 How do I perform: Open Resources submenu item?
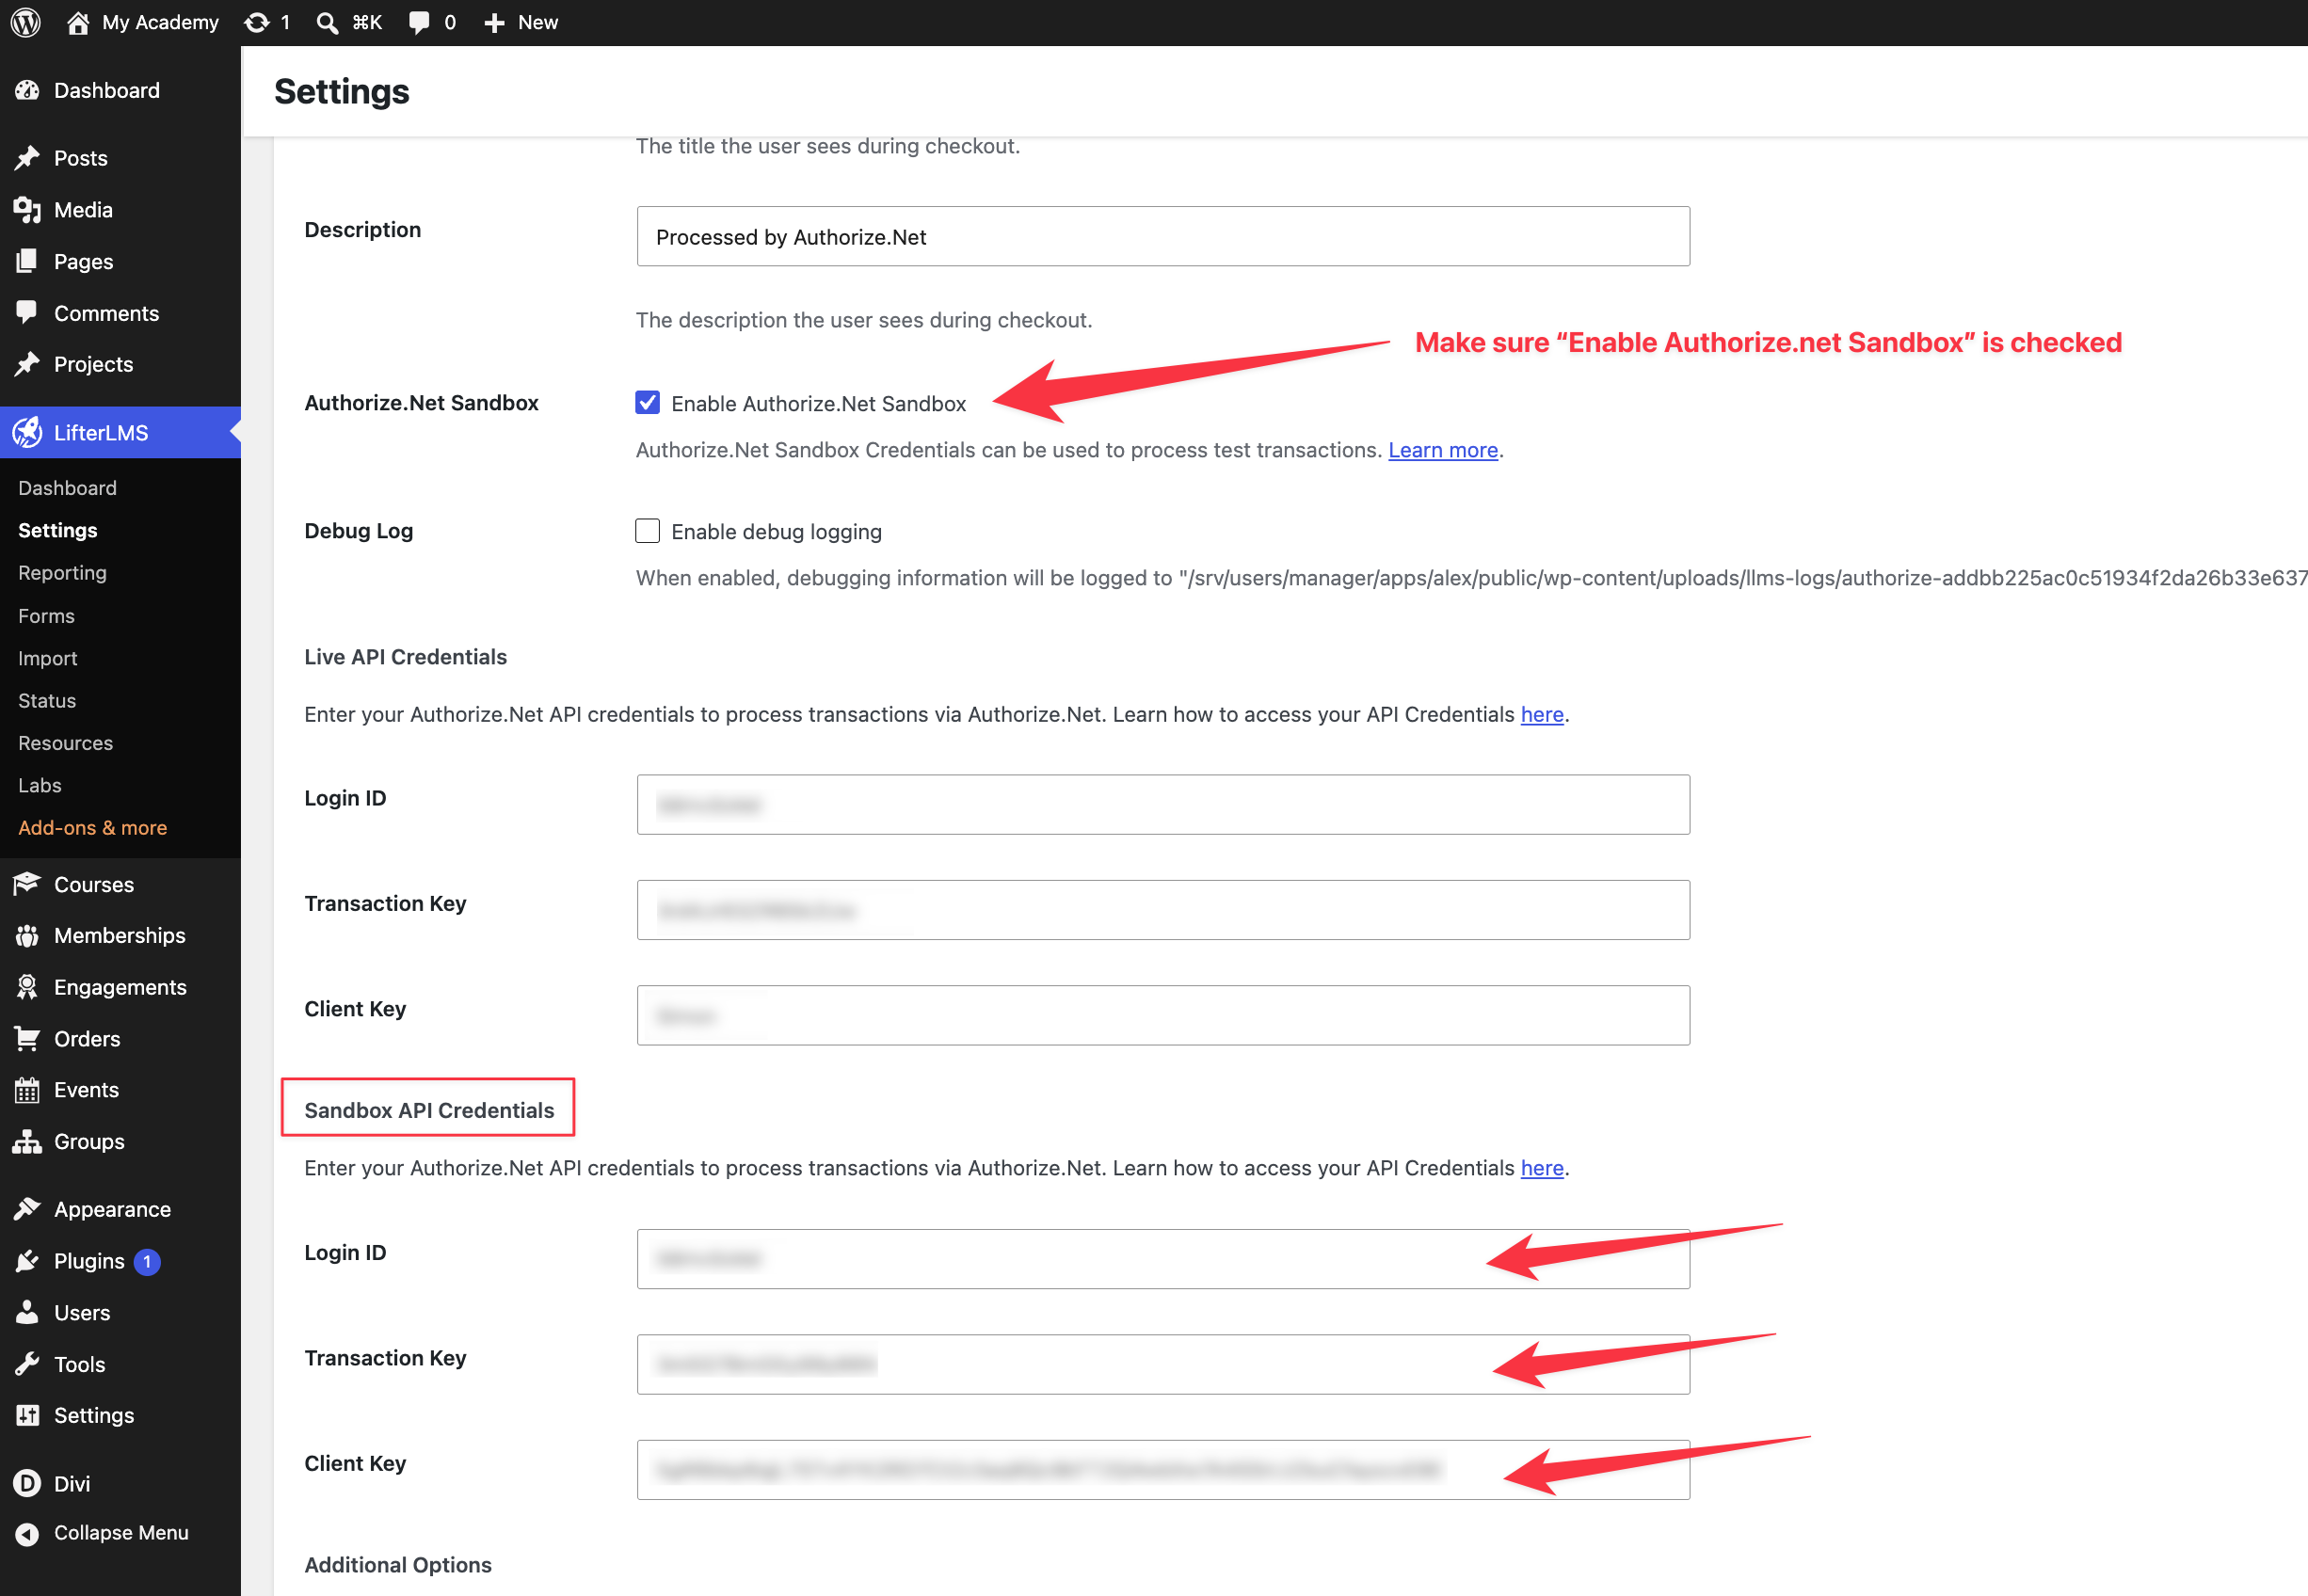click(x=65, y=743)
